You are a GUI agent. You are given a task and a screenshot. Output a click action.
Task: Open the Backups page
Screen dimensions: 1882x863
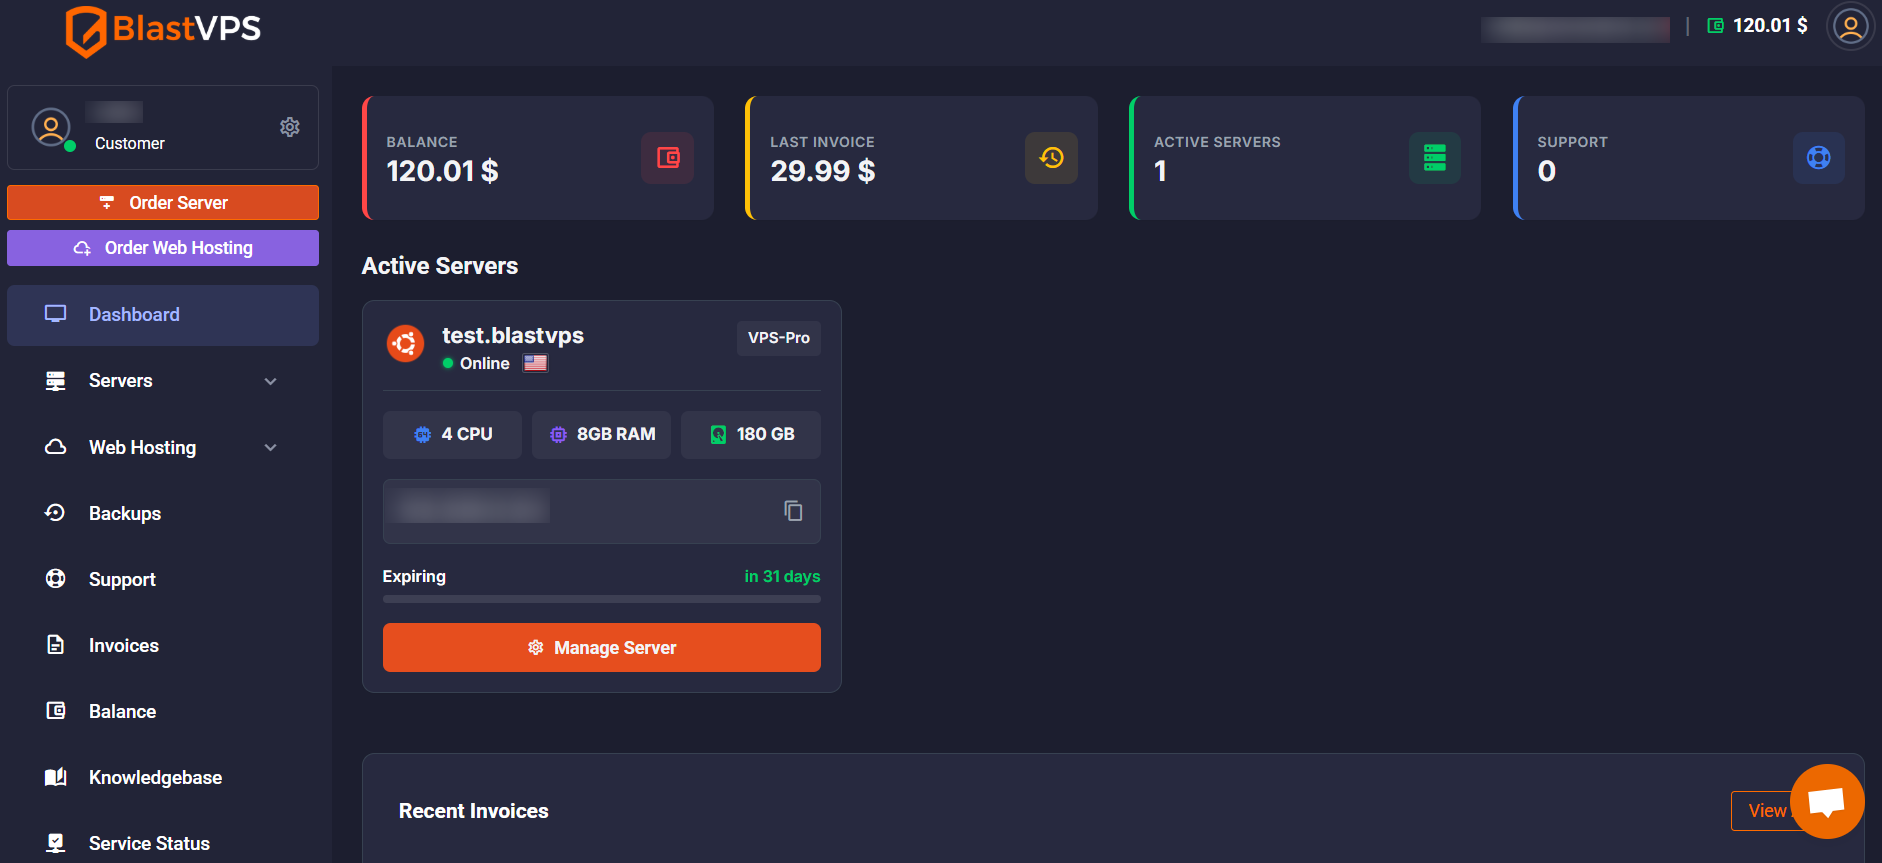point(163,513)
